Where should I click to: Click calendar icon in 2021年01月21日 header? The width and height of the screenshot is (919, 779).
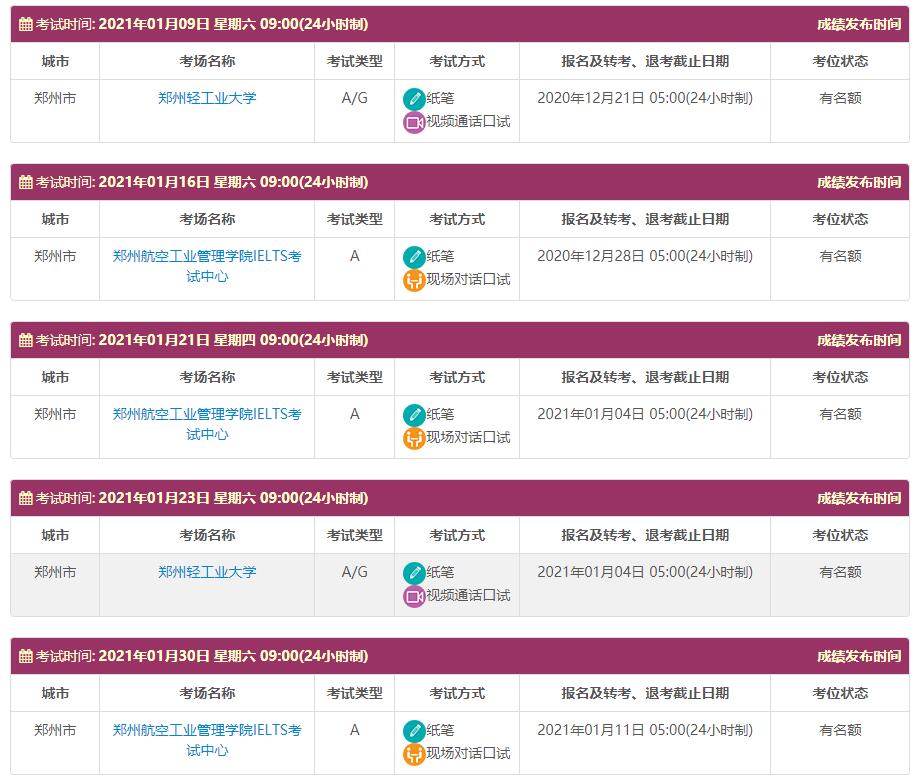[26, 340]
